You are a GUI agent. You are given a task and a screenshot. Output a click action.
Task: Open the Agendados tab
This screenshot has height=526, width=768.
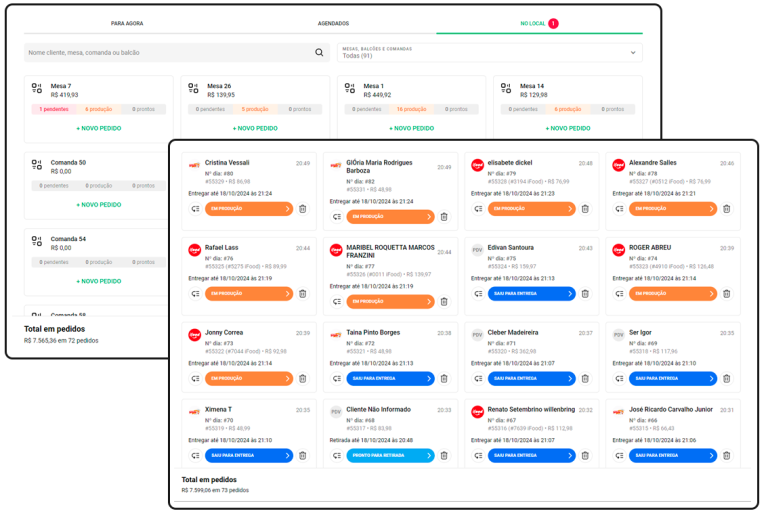(333, 23)
